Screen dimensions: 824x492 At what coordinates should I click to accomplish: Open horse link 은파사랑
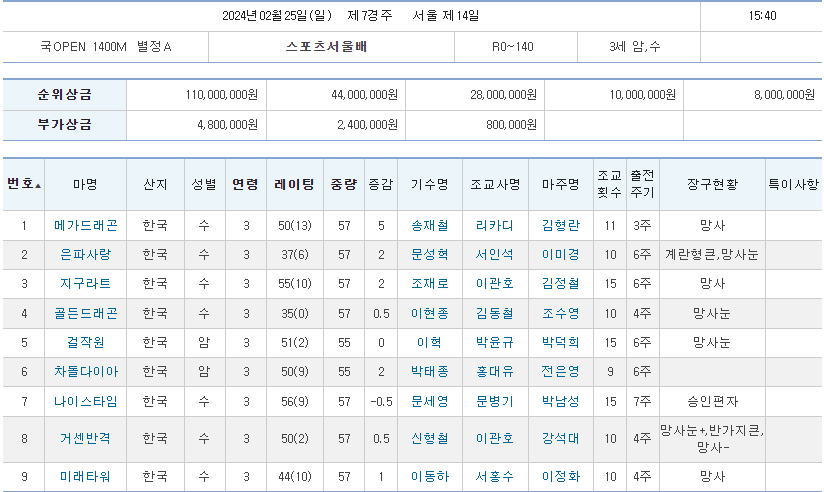coord(86,254)
